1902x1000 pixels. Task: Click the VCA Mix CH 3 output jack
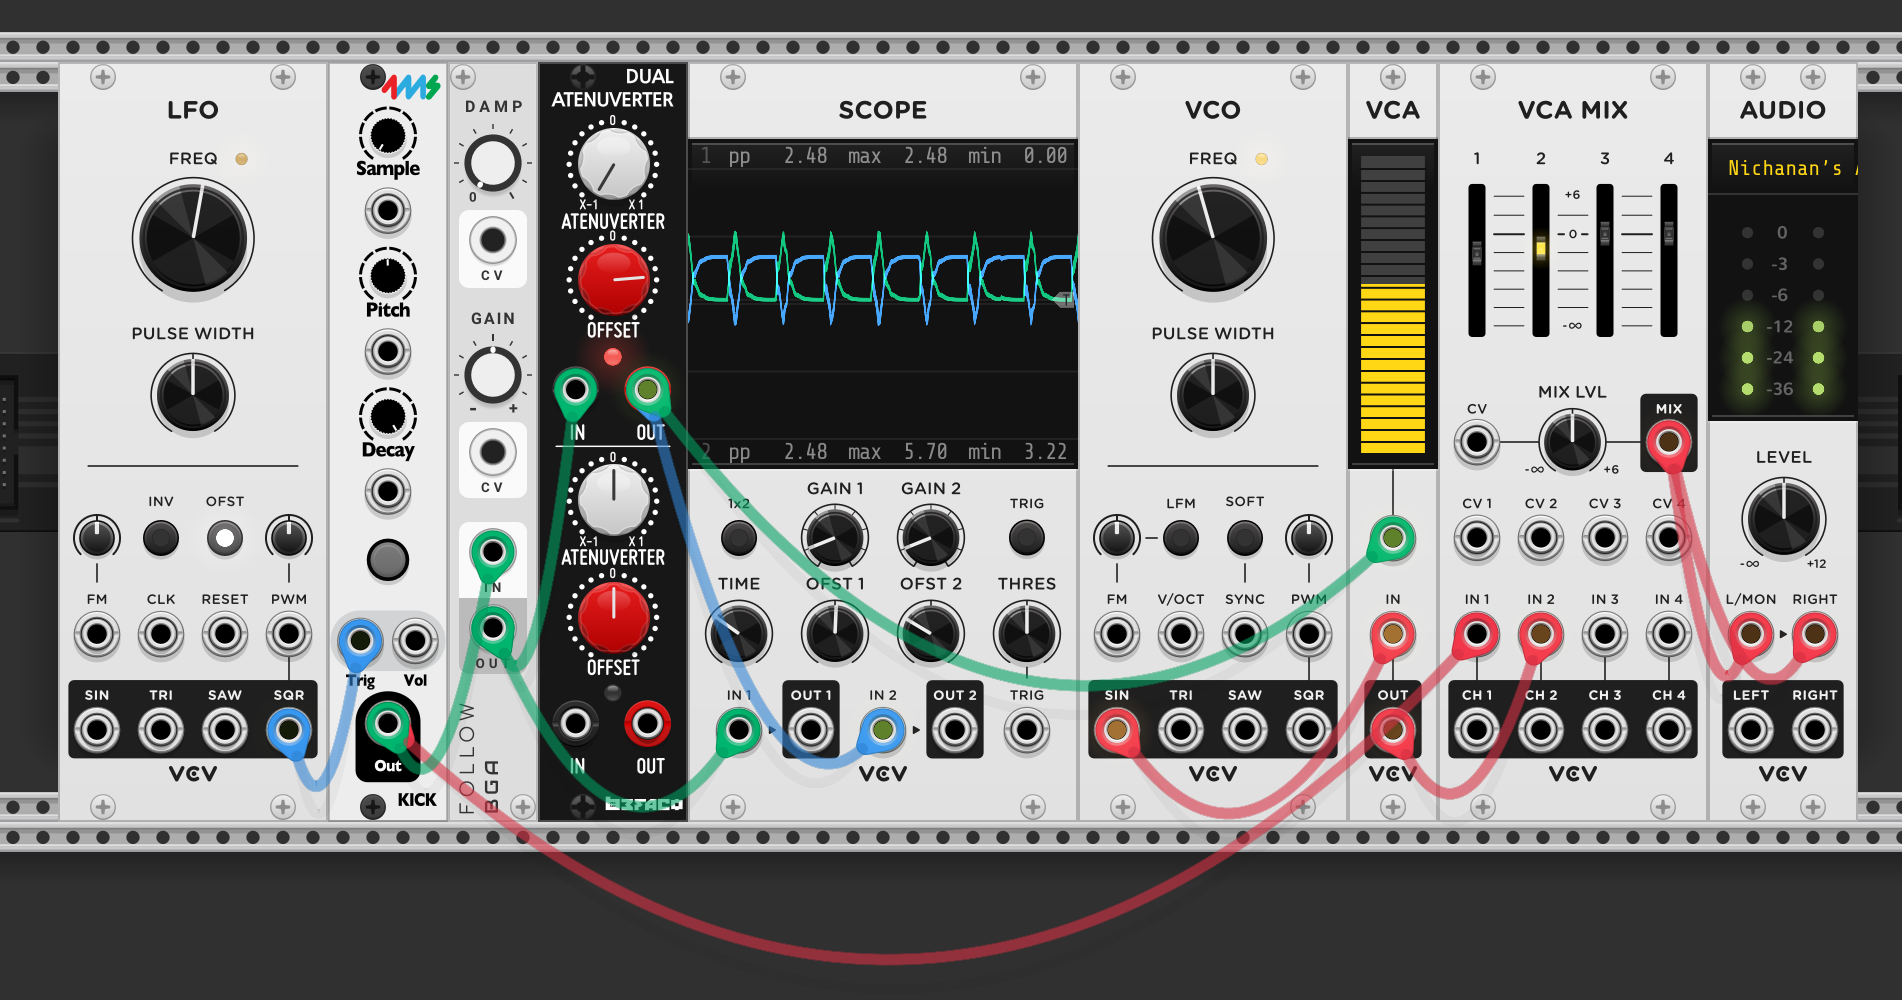click(1605, 730)
